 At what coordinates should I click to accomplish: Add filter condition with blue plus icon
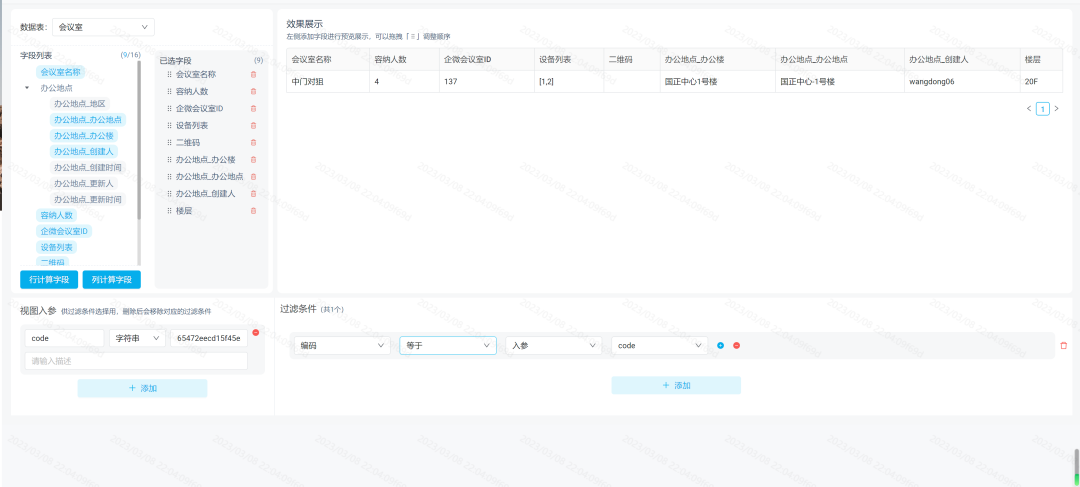(x=720, y=346)
